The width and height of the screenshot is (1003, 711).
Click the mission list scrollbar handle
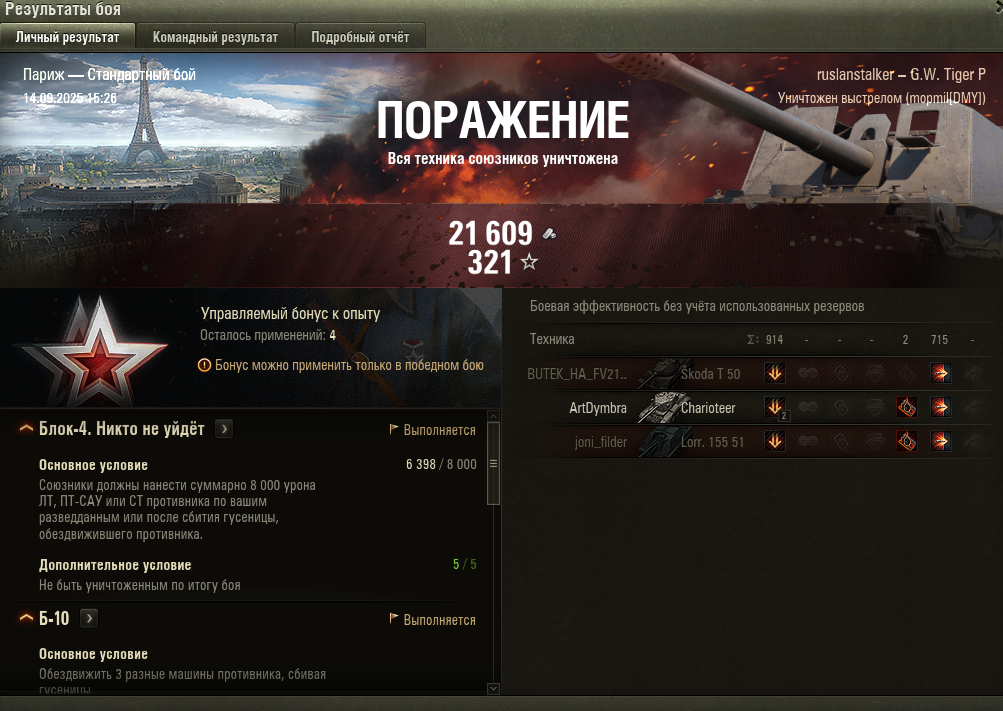[493, 464]
